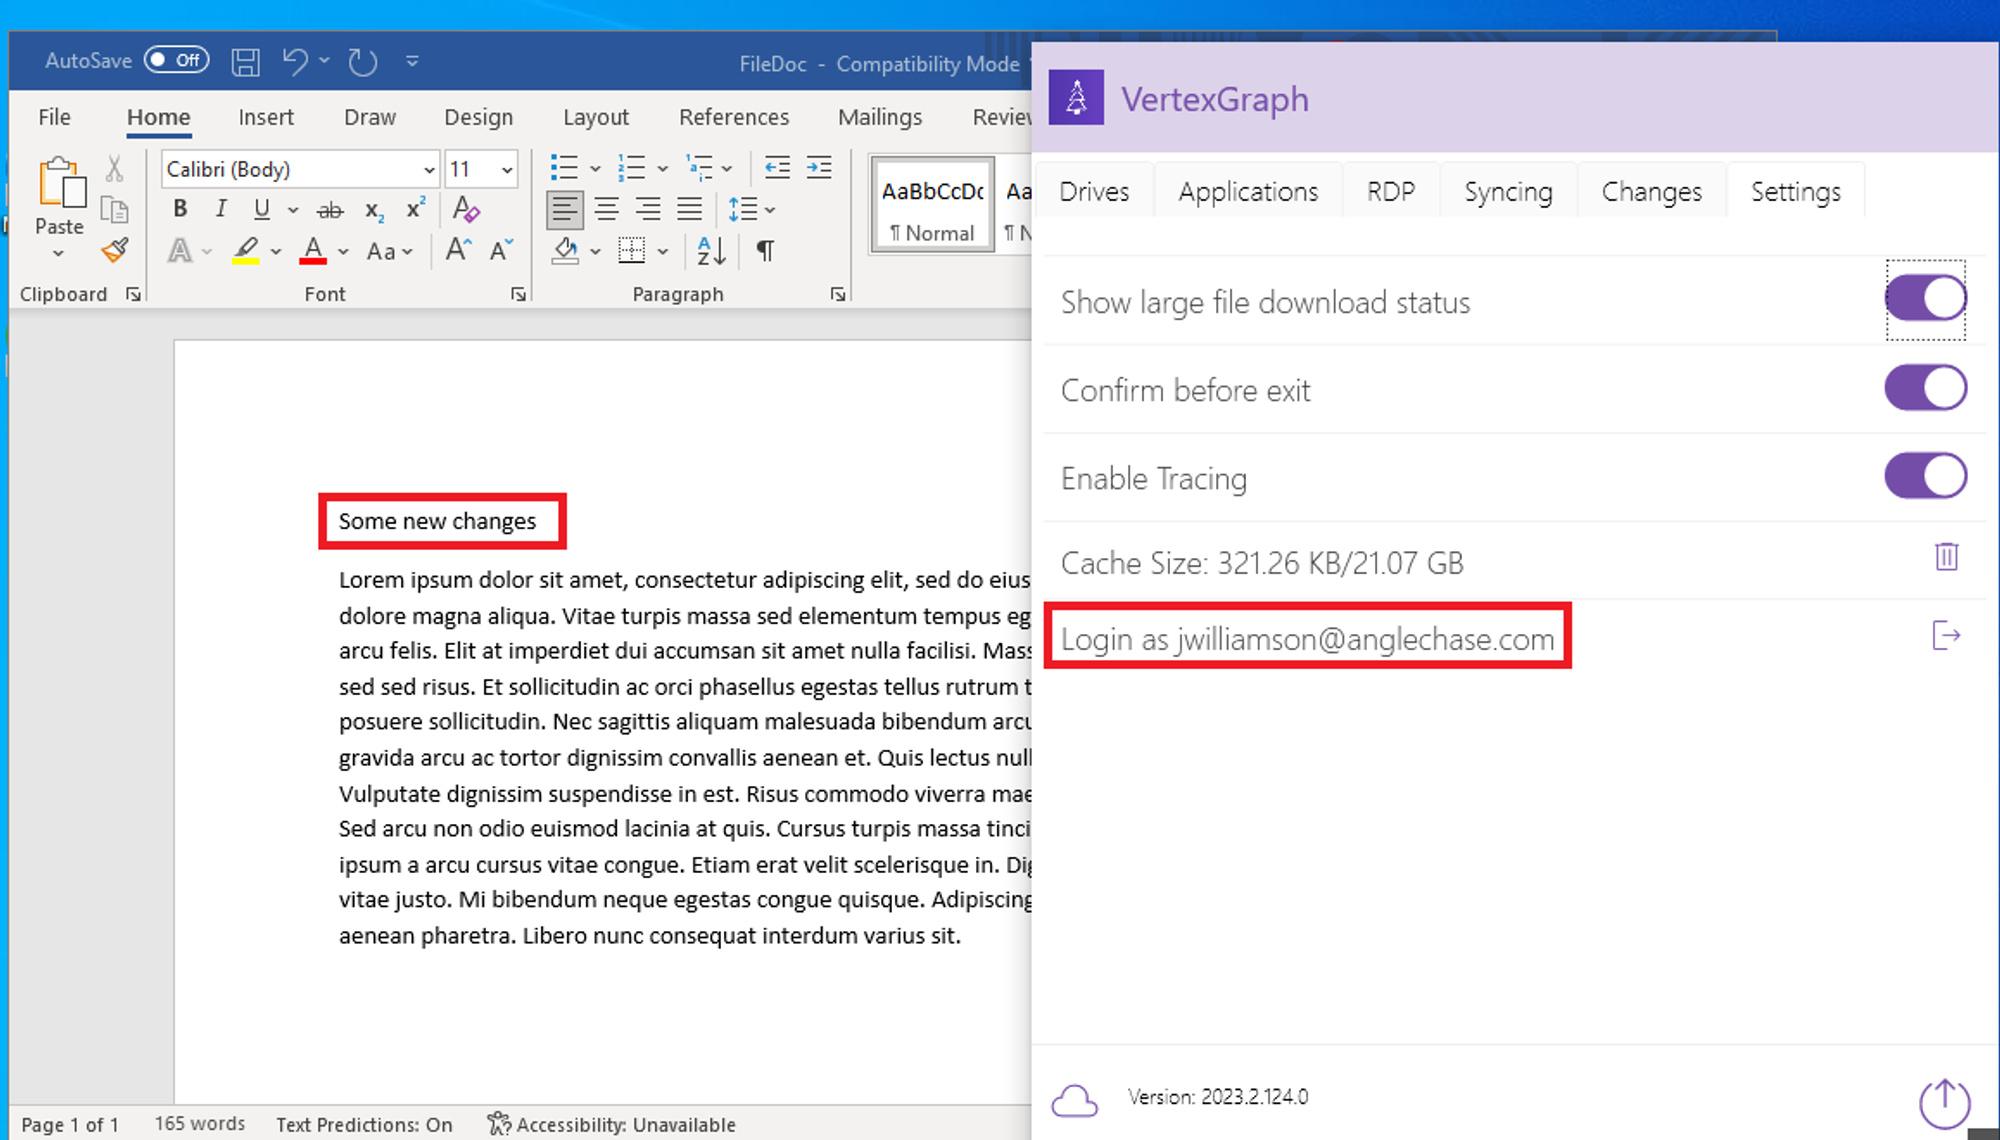Apply Bold formatting
This screenshot has width=2000, height=1140.
[180, 209]
